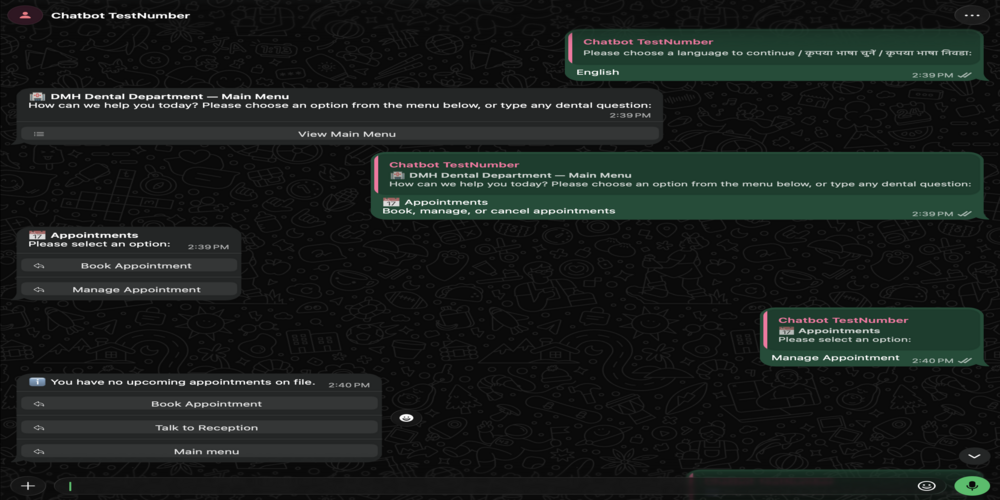
Task: Click the list icon on View Main Menu
Action: (x=39, y=134)
